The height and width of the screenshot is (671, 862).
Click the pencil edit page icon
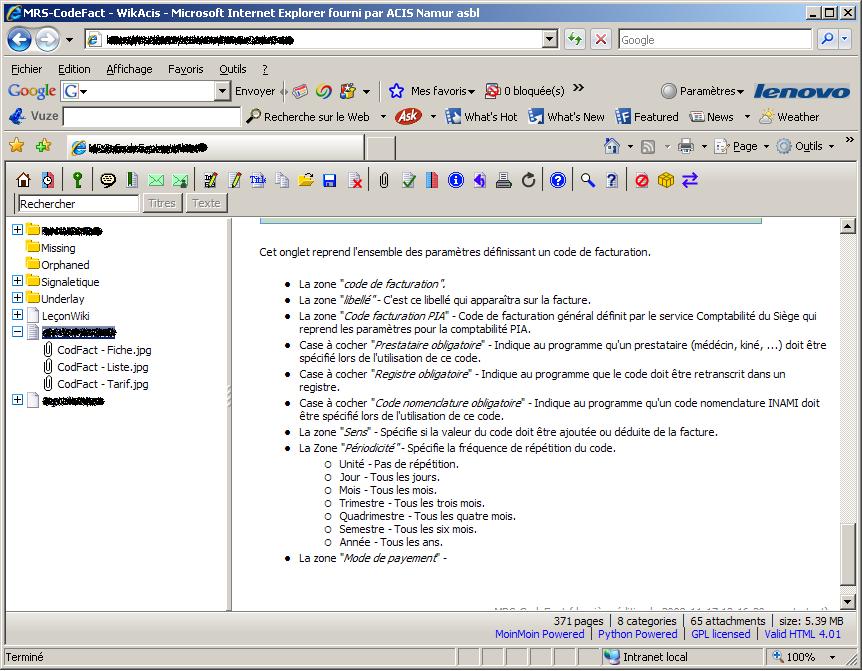pyautogui.click(x=235, y=180)
